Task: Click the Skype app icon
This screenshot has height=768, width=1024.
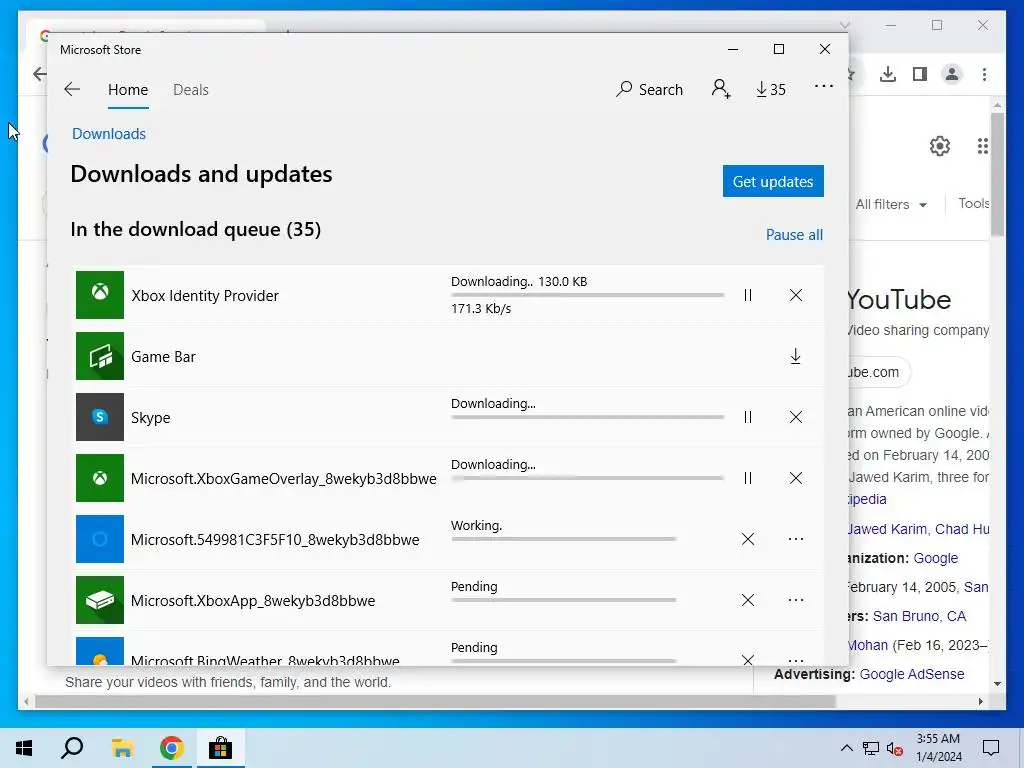Action: [x=100, y=417]
